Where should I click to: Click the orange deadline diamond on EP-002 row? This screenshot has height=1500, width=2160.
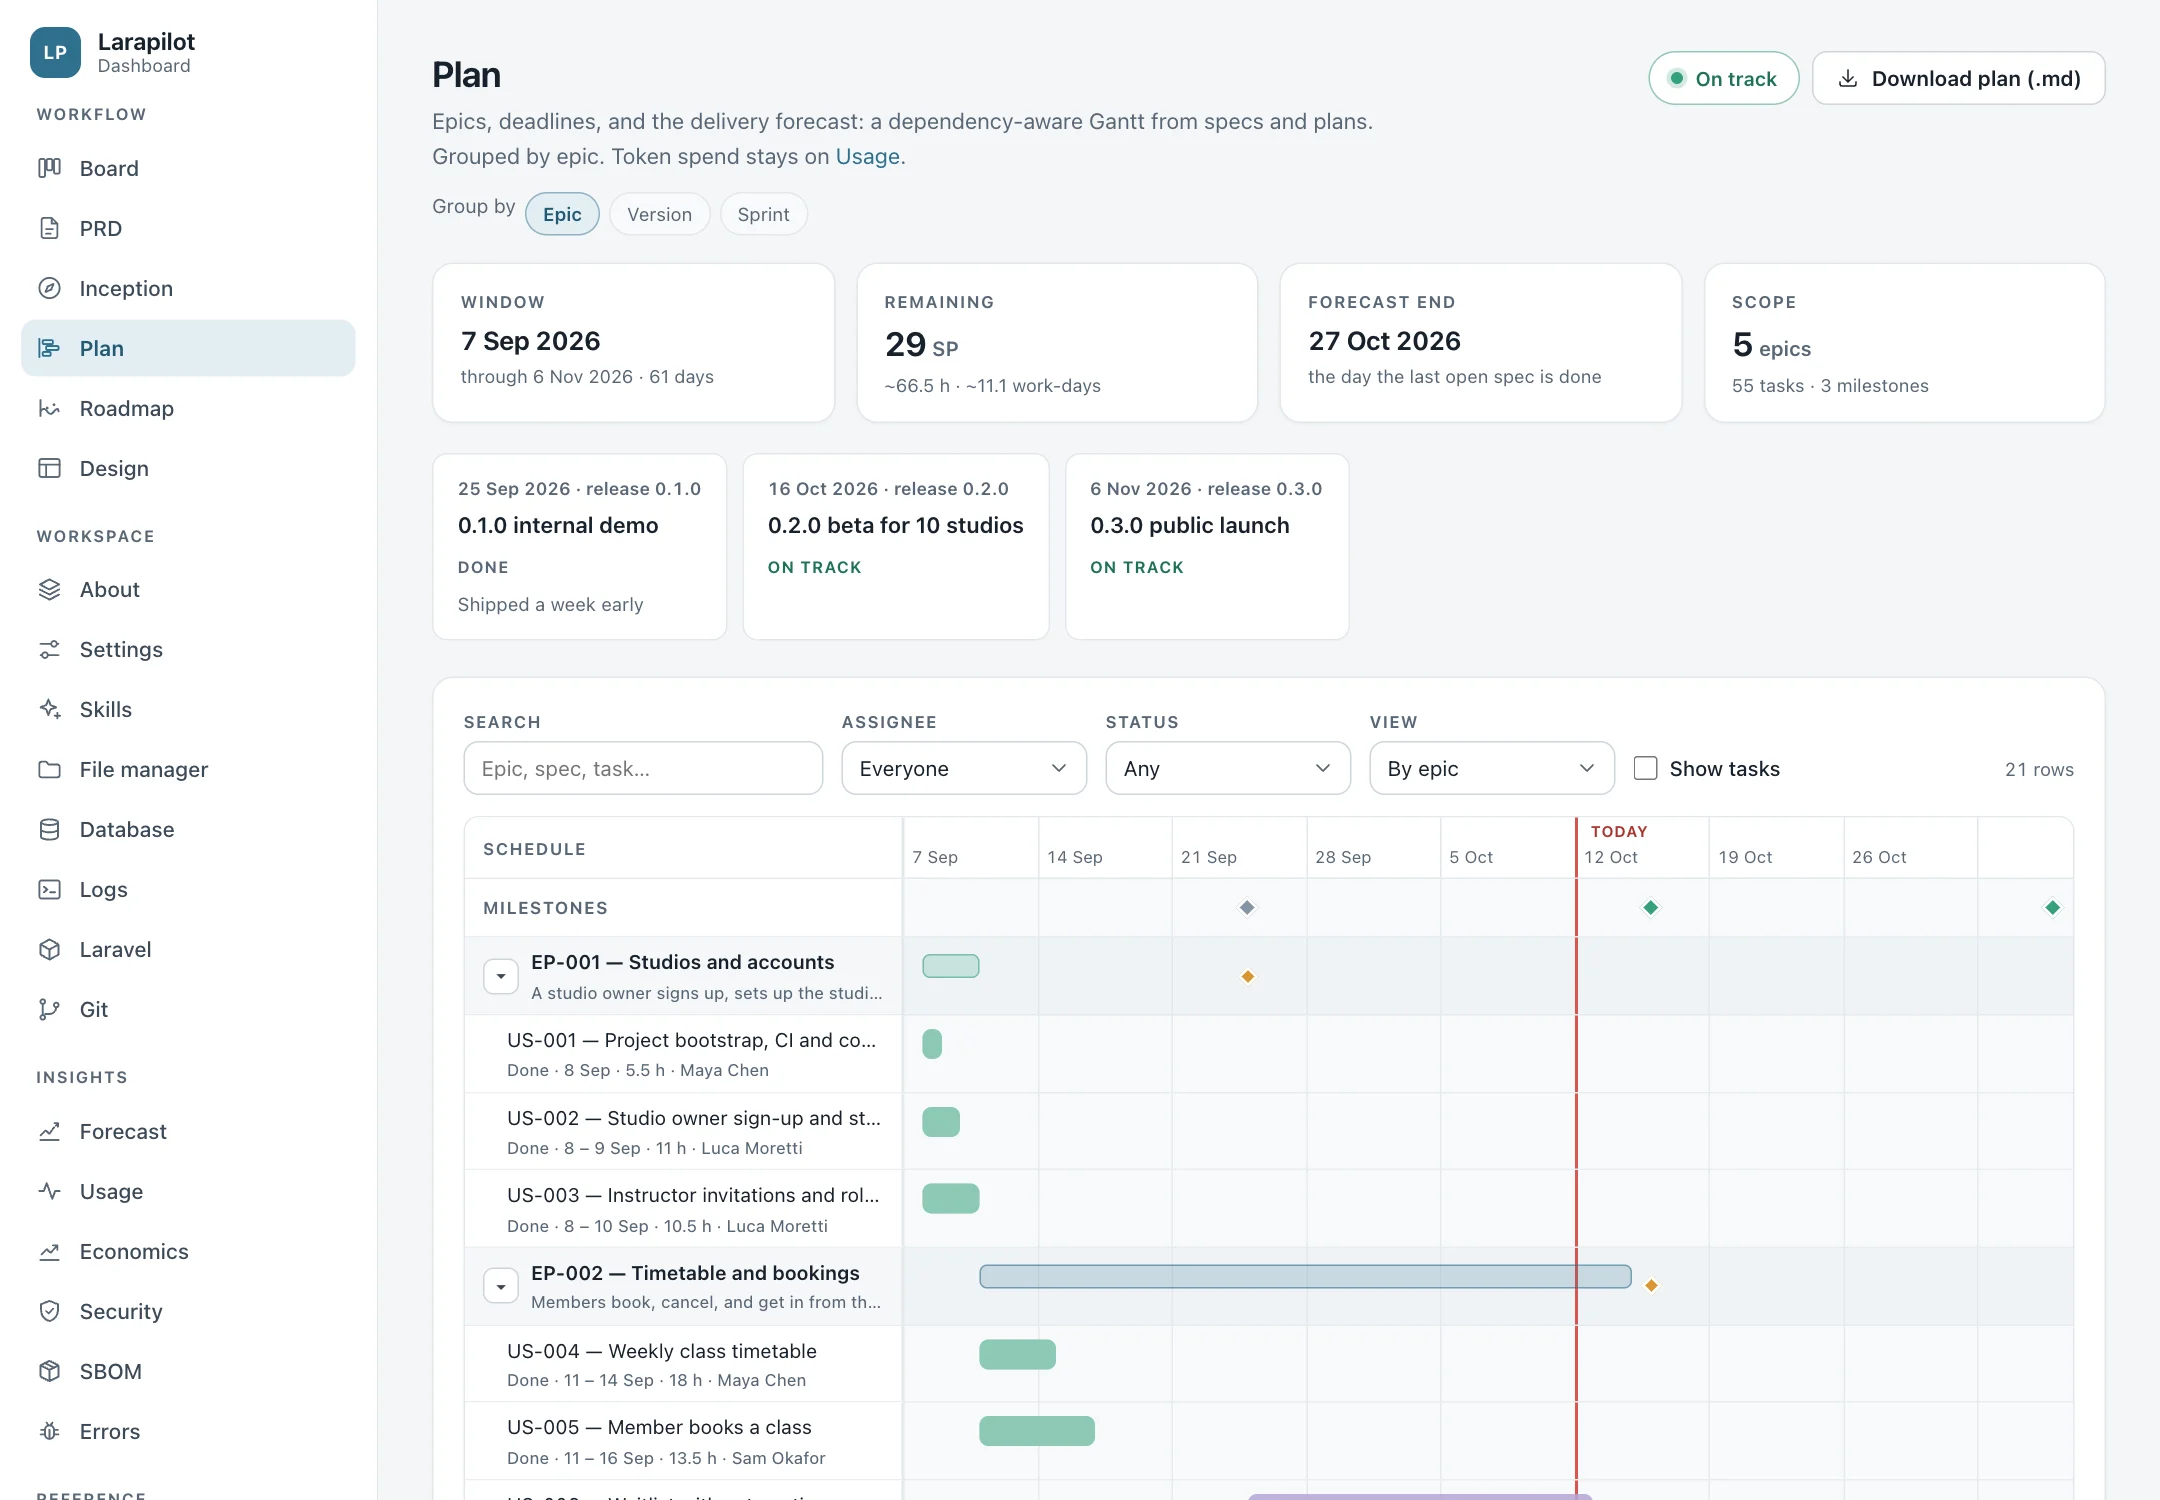click(1652, 1285)
